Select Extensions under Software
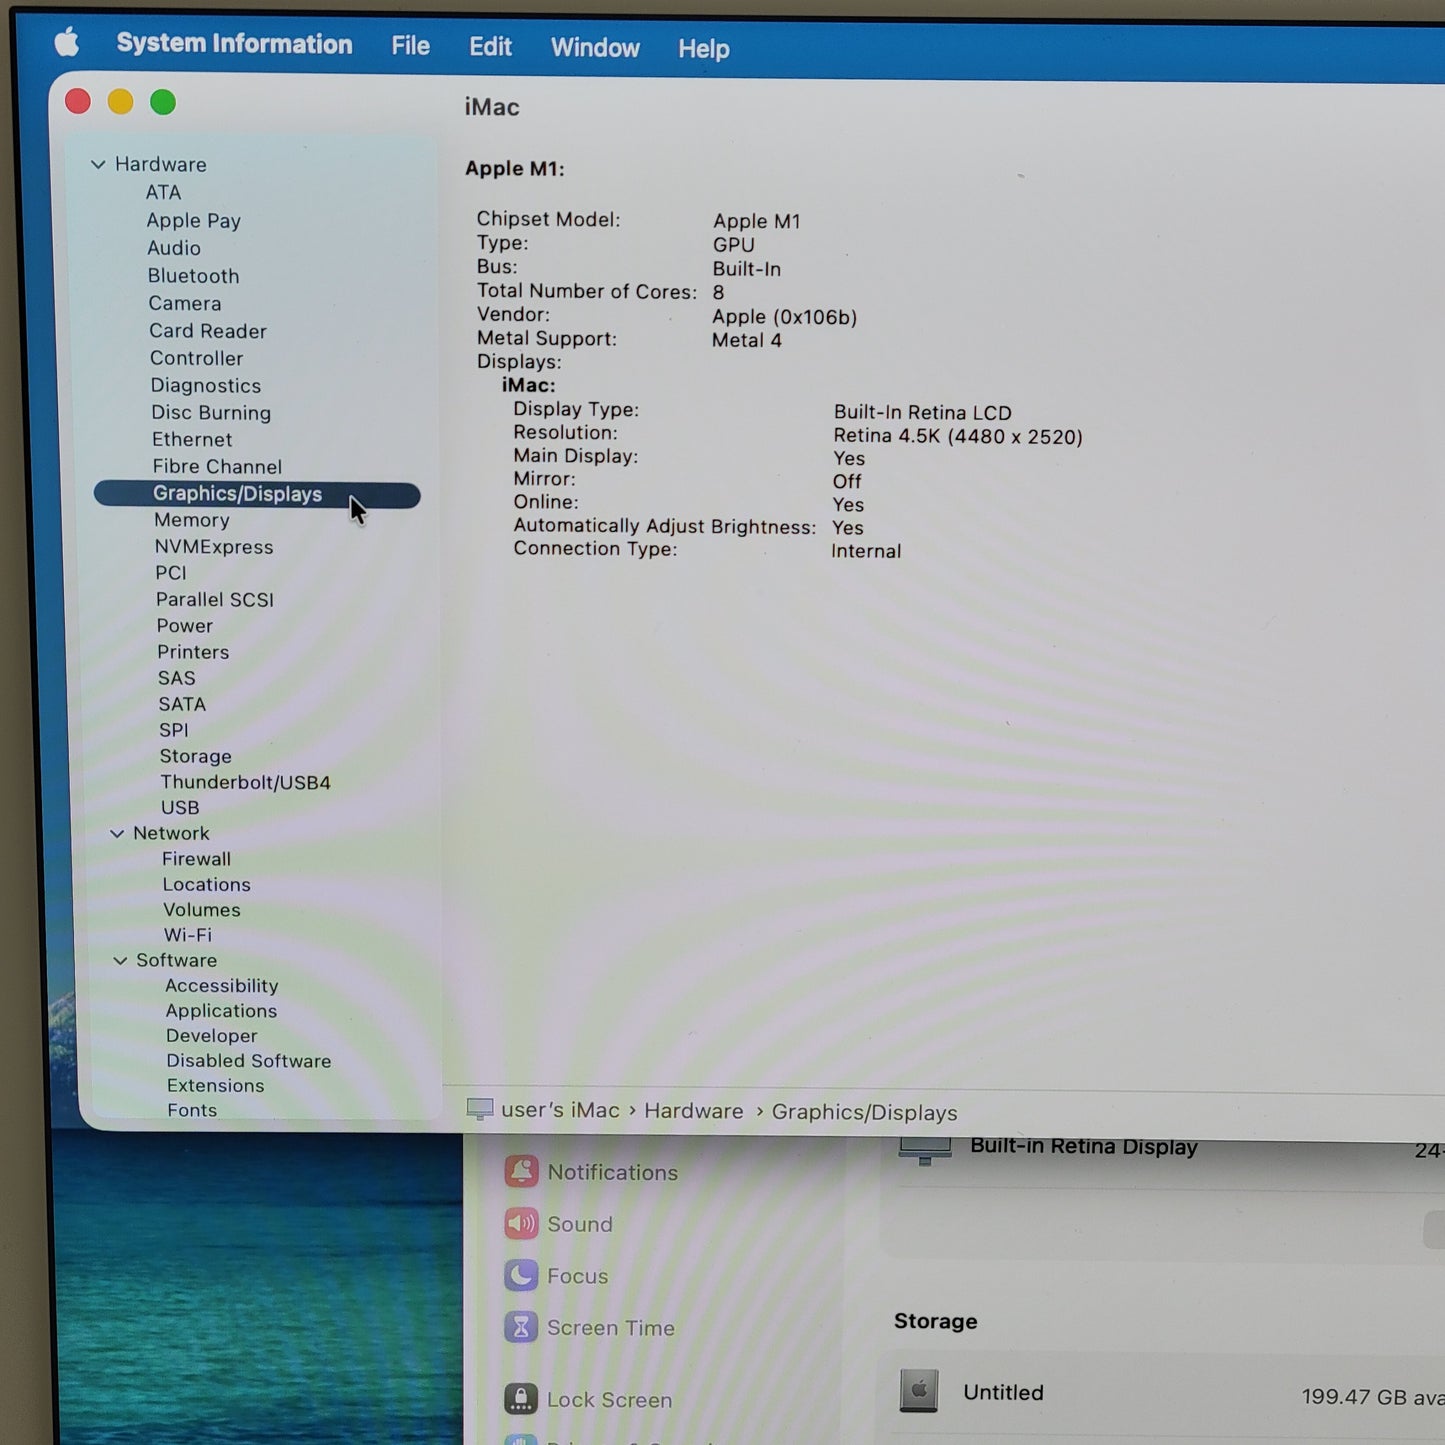 pyautogui.click(x=216, y=1086)
